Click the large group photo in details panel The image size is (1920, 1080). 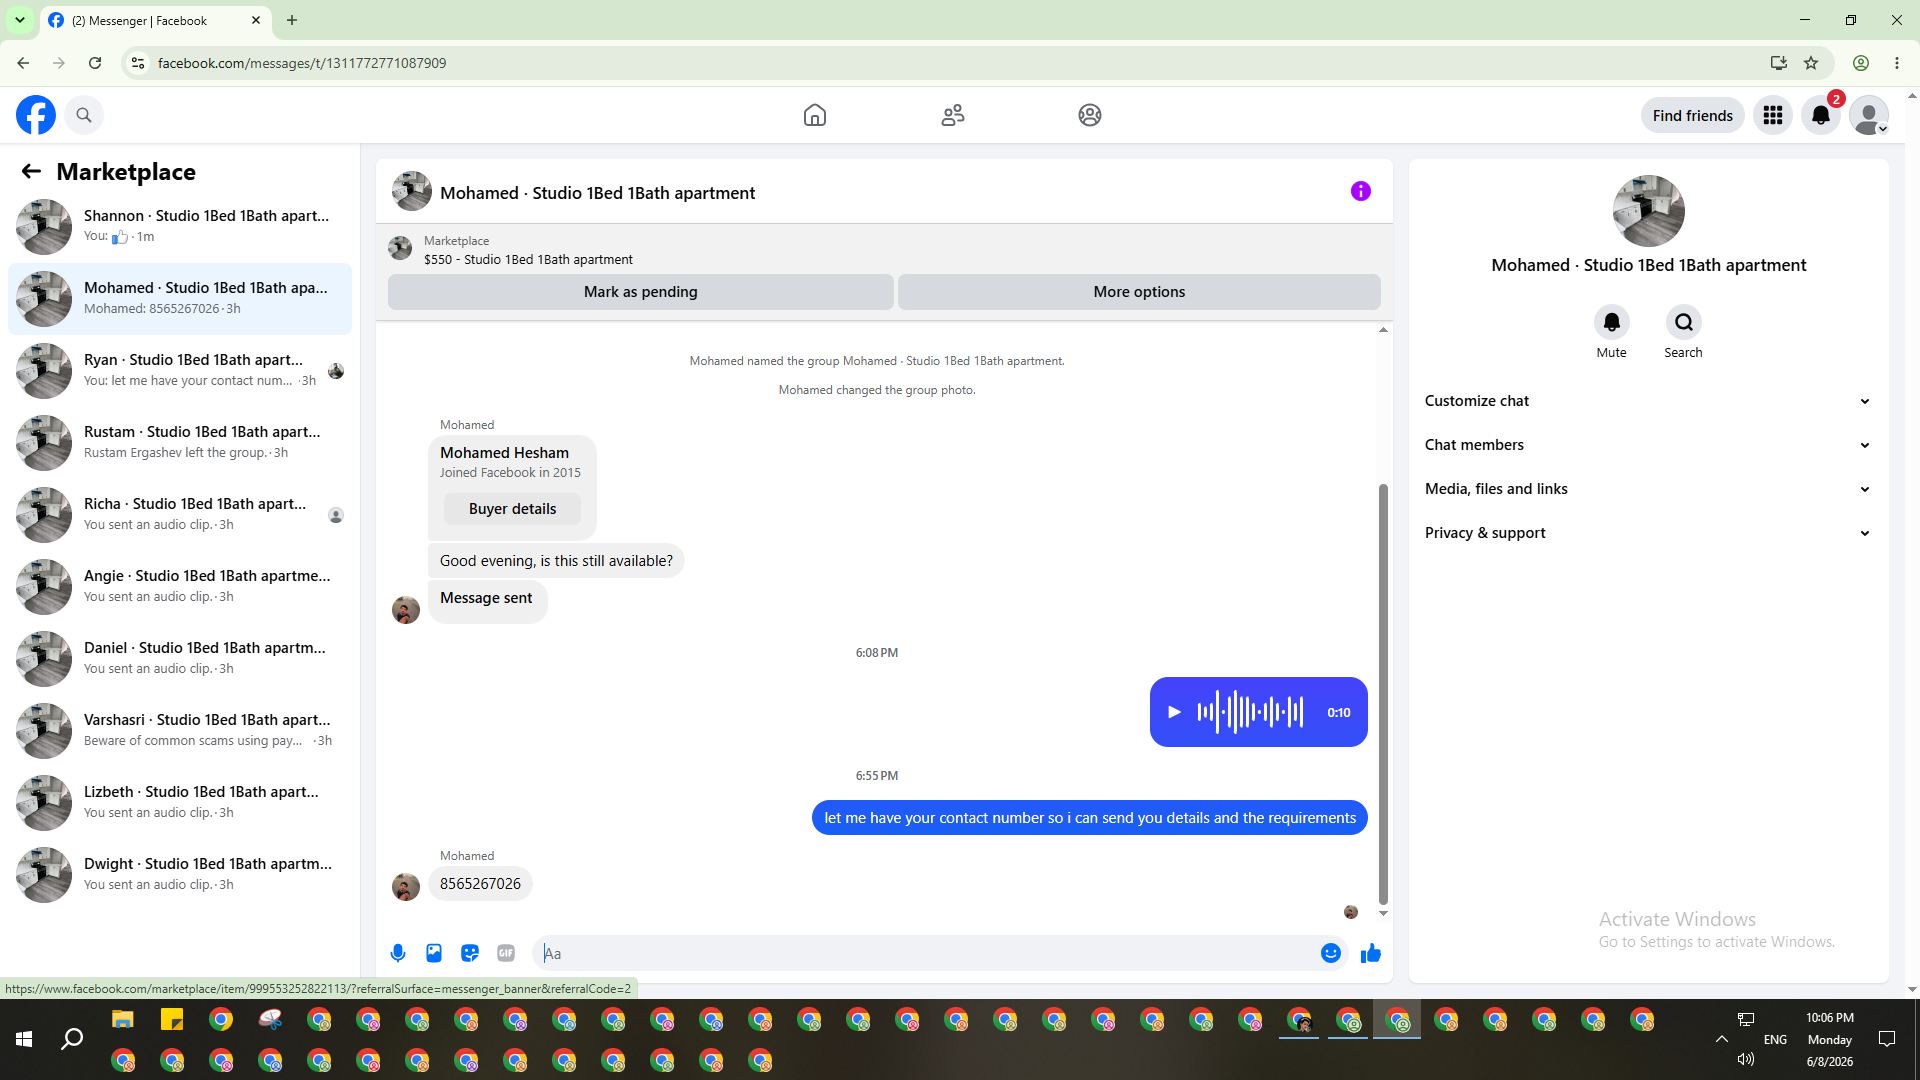1649,211
